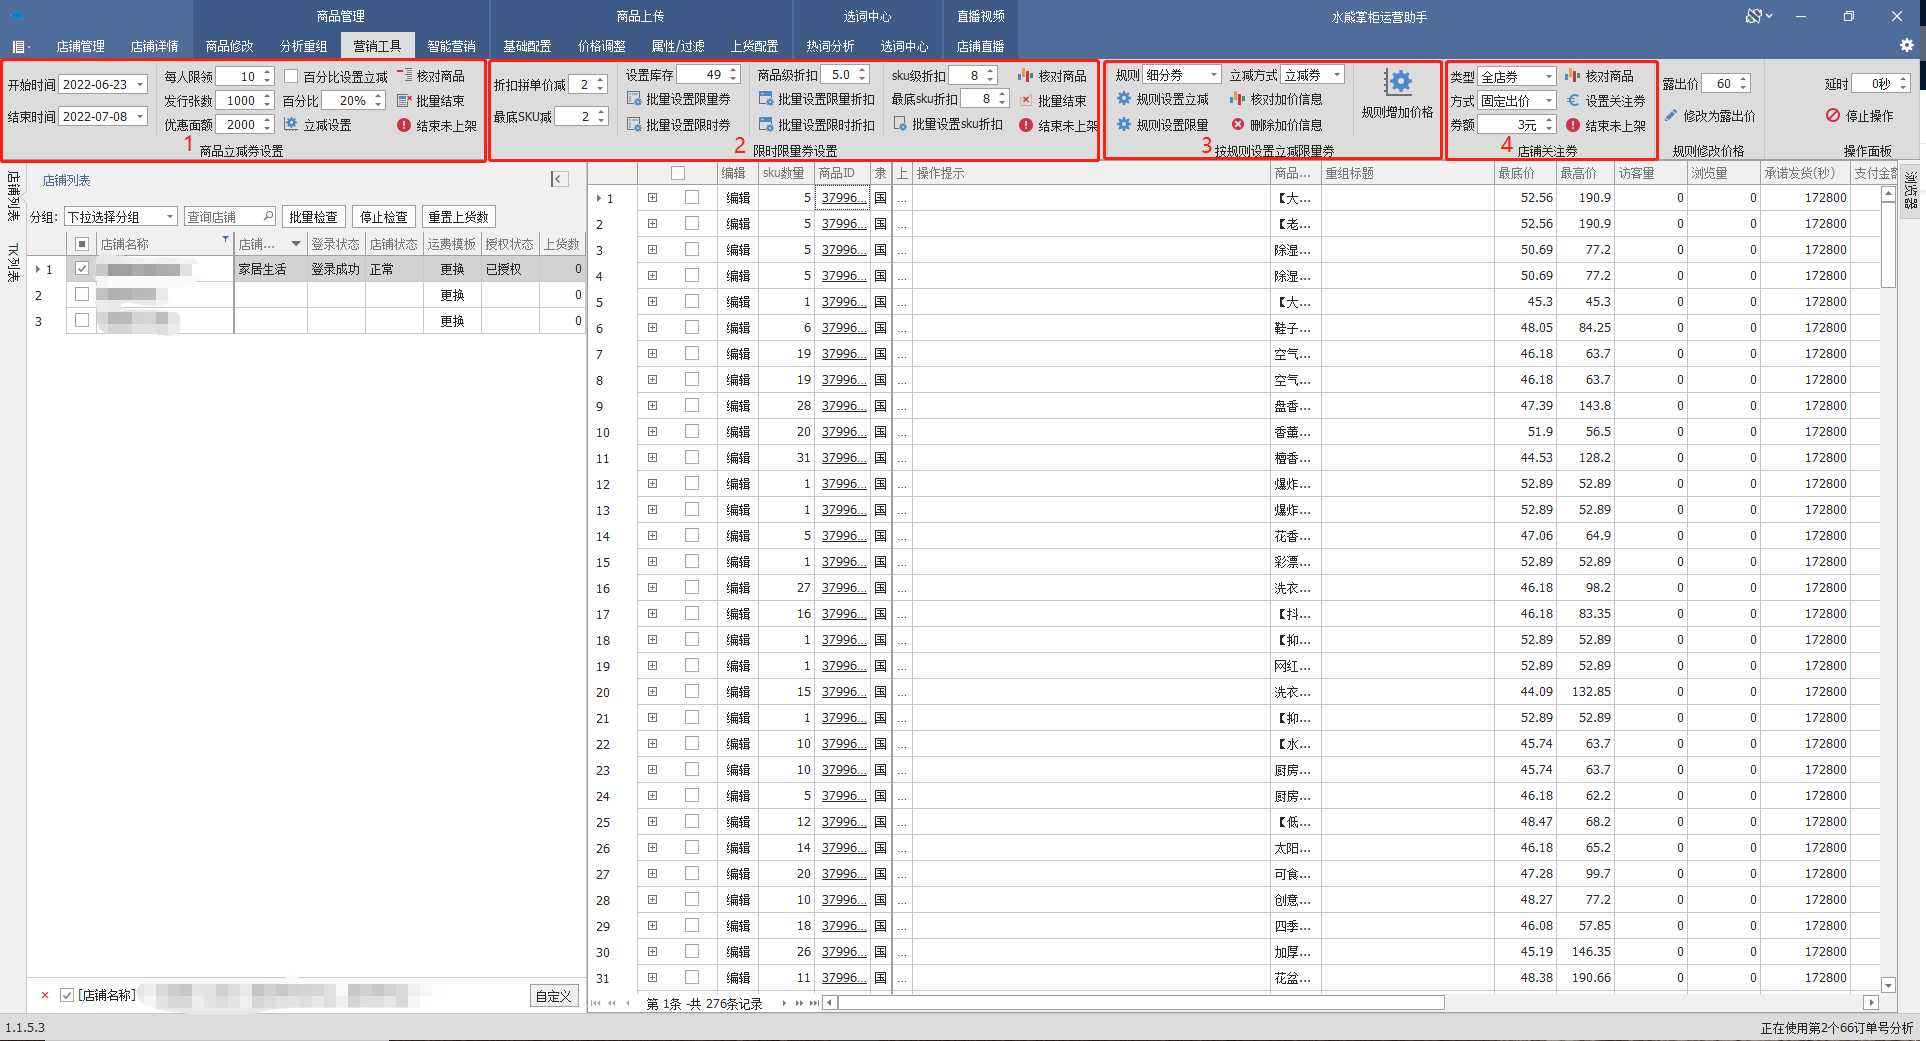The width and height of the screenshot is (1926, 1041).
Task: Click the 规则增加价格 large gear icon
Action: (1398, 84)
